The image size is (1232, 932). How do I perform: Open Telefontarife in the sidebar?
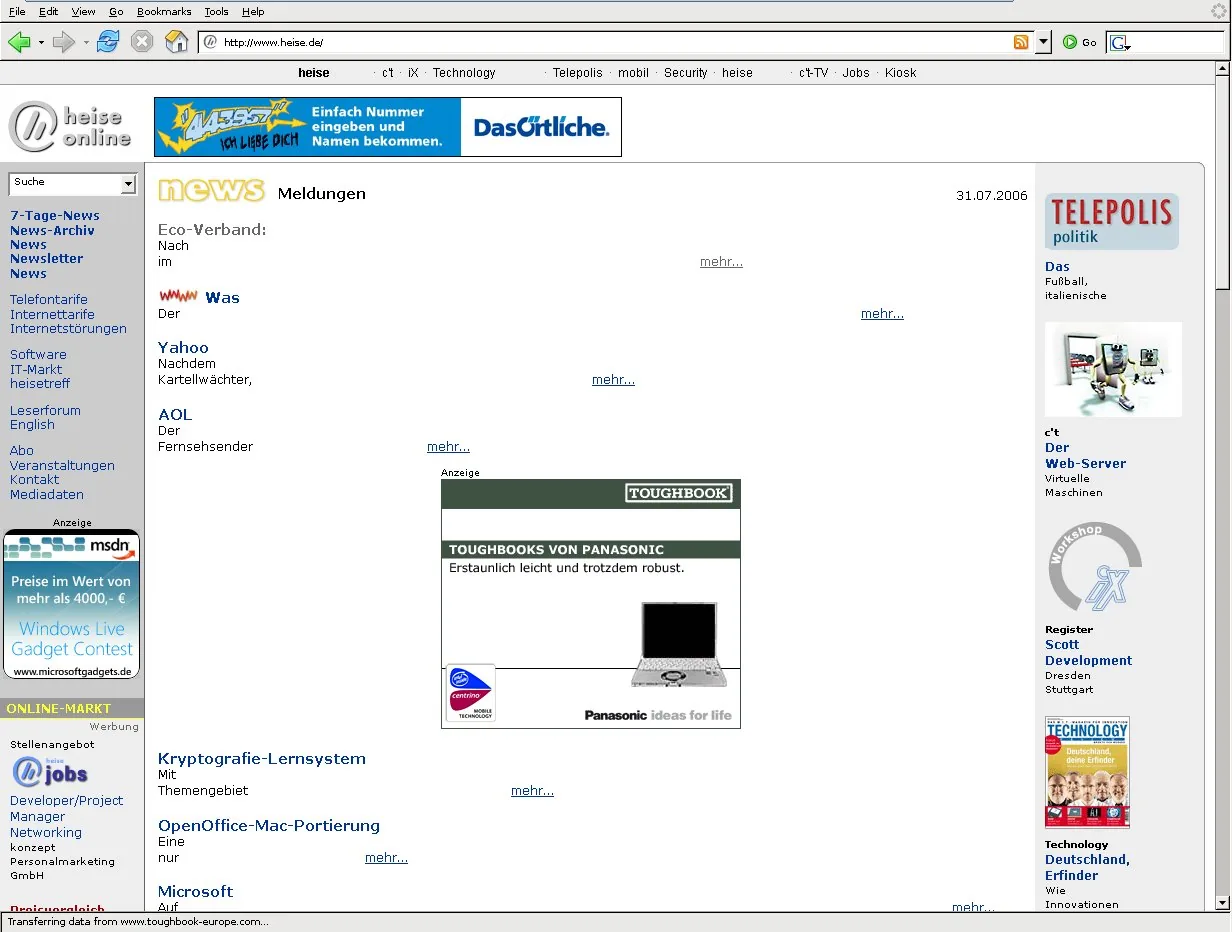49,300
